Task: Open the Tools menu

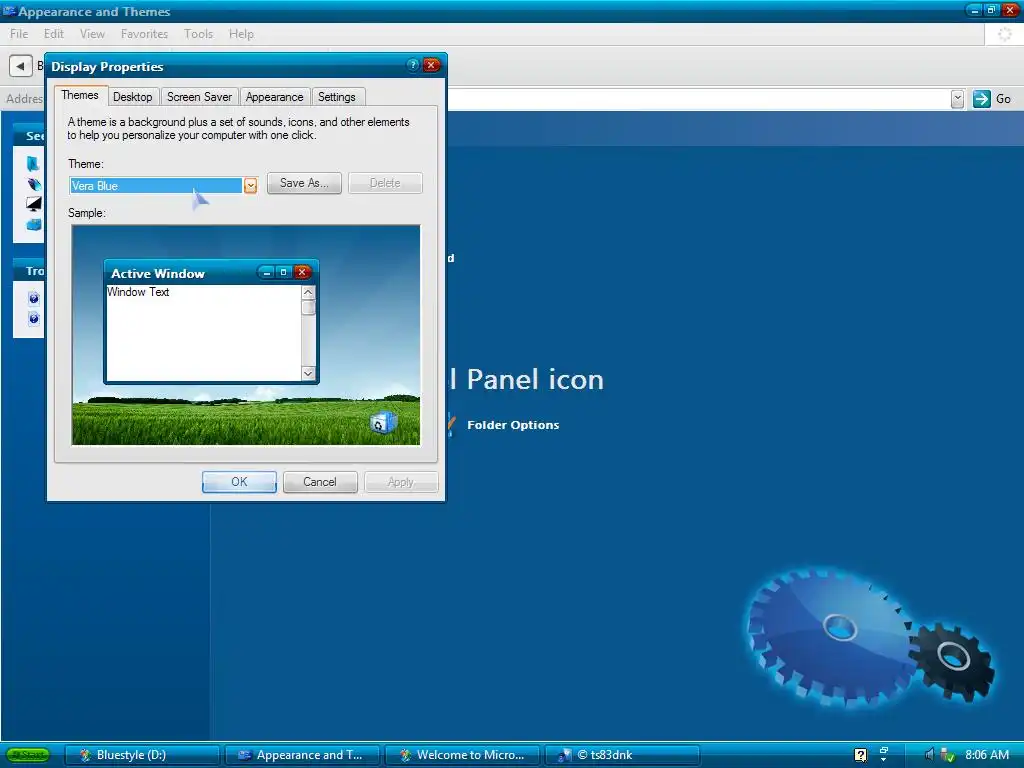Action: pyautogui.click(x=199, y=34)
